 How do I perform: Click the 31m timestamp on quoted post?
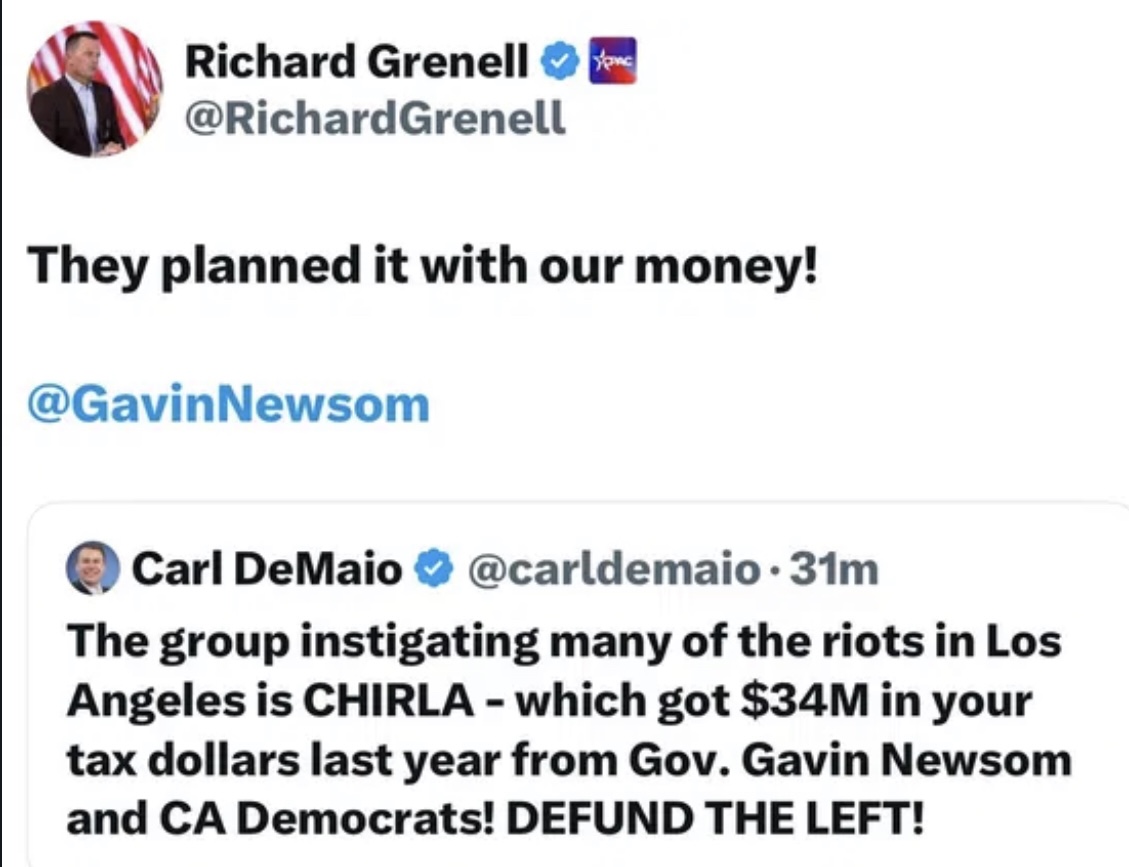(x=834, y=570)
